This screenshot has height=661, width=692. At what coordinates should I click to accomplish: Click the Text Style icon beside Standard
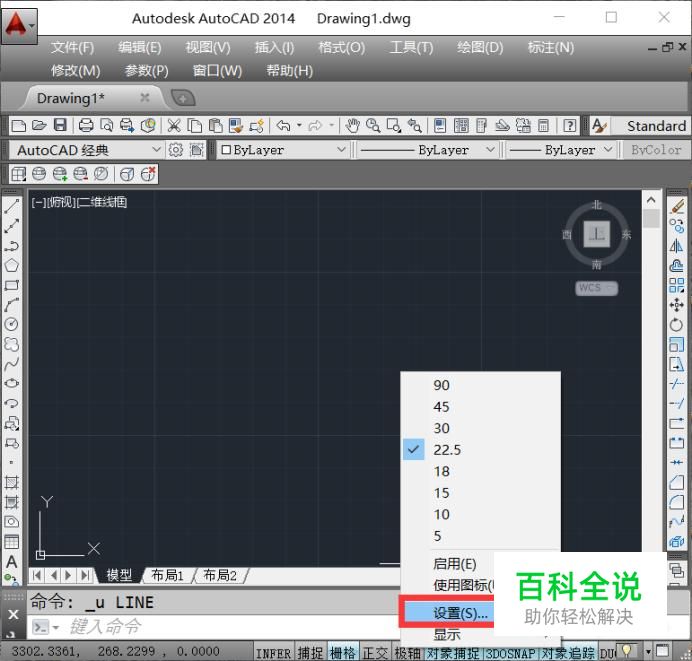click(x=599, y=126)
